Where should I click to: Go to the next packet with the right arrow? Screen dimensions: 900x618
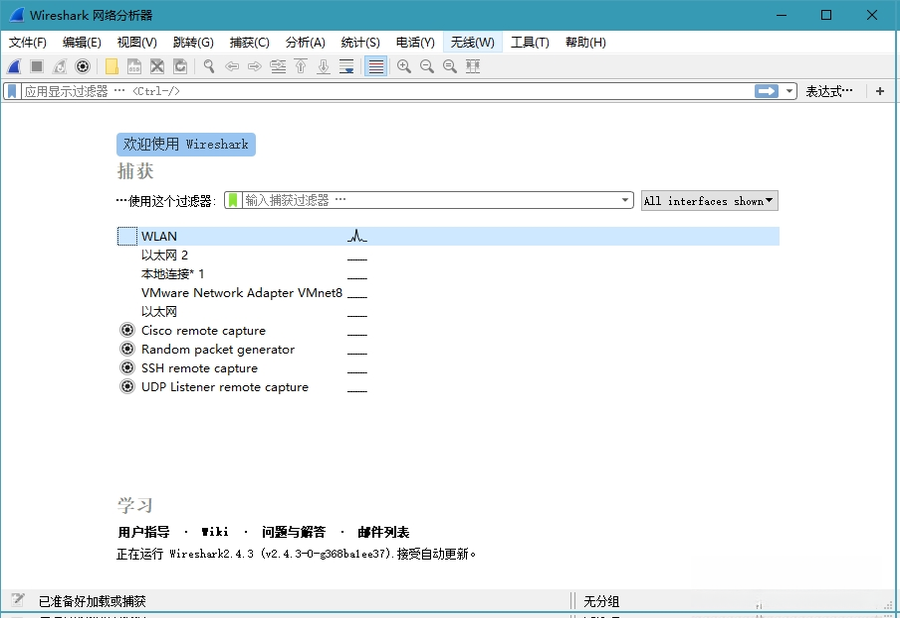coord(255,67)
